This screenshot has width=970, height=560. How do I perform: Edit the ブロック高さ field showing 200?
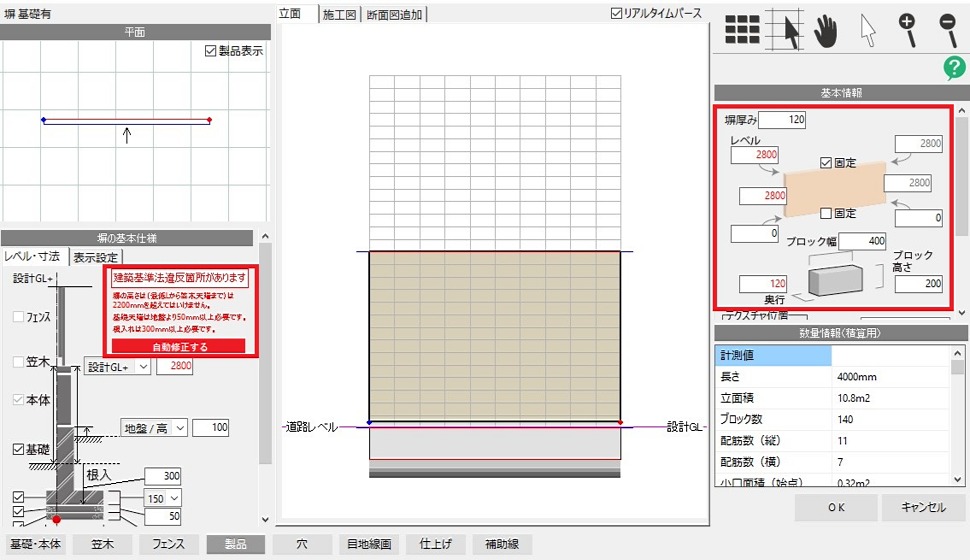(x=919, y=284)
